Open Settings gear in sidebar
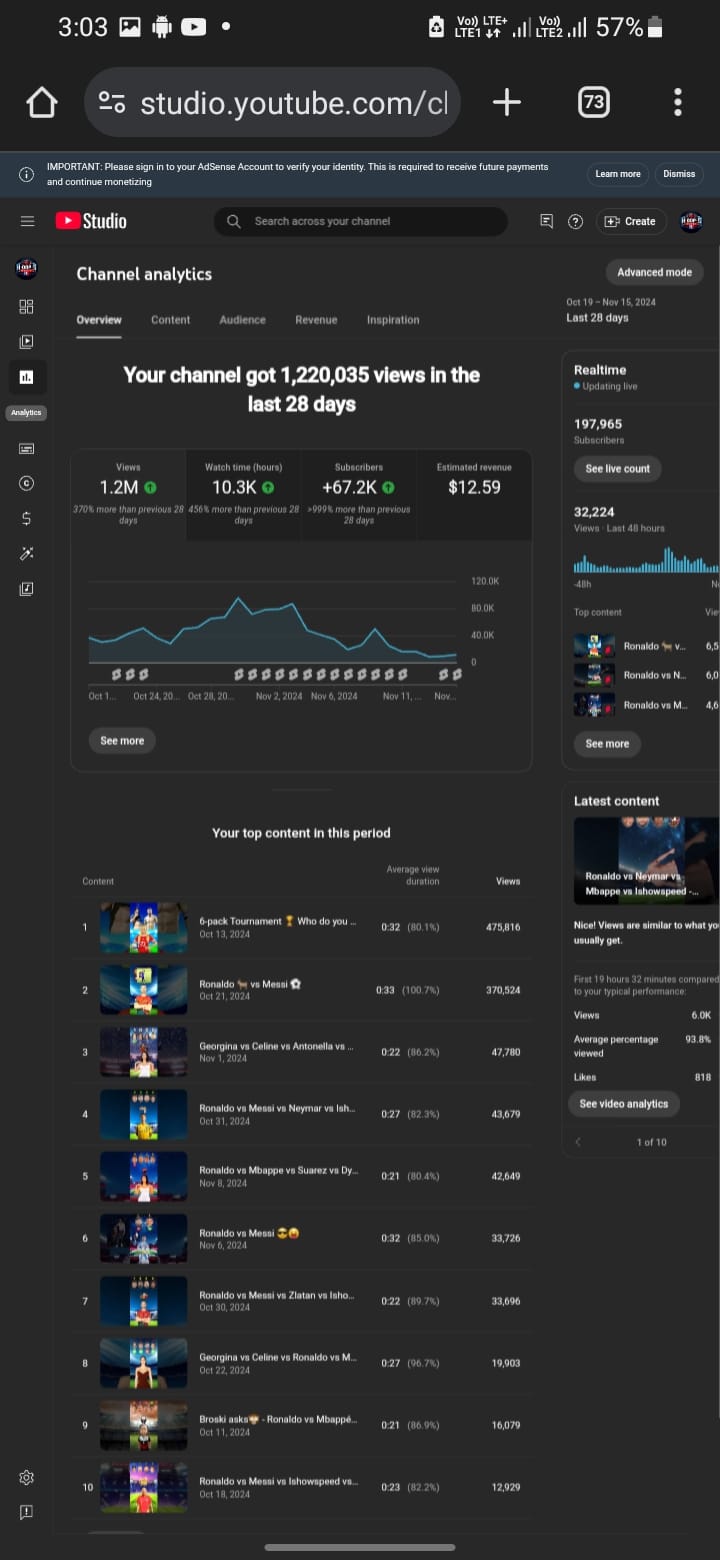Viewport: 720px width, 1560px height. pyautogui.click(x=27, y=1478)
